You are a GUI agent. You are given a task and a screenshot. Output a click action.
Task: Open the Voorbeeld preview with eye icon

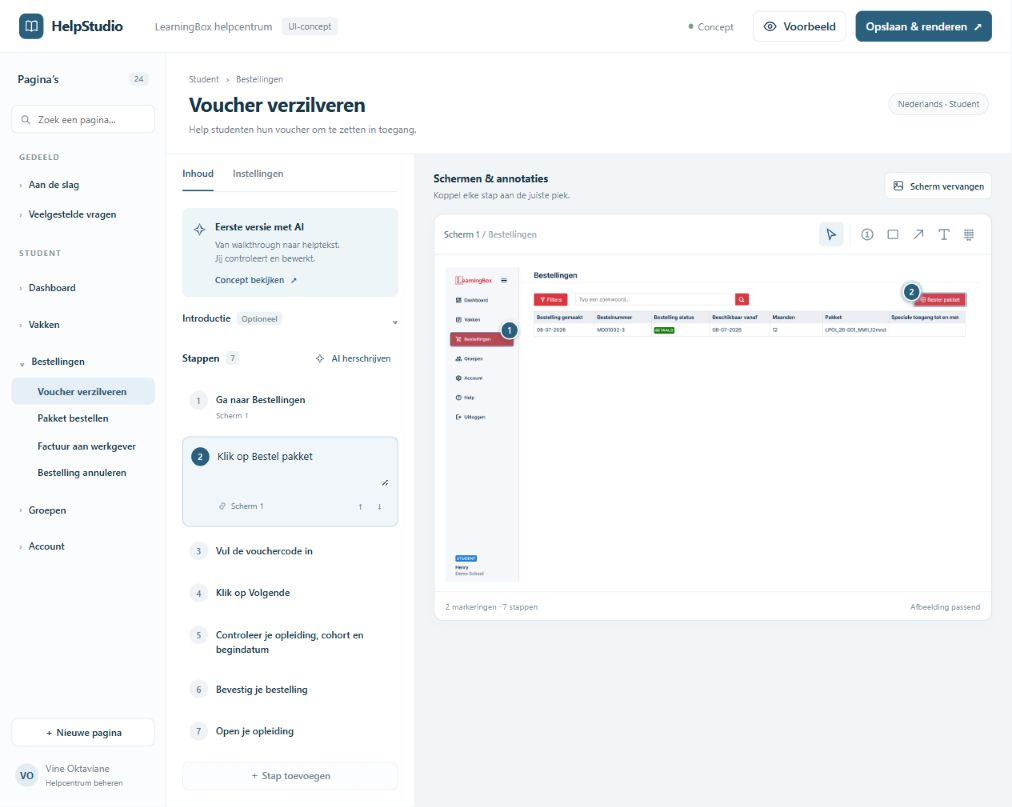[x=799, y=26]
